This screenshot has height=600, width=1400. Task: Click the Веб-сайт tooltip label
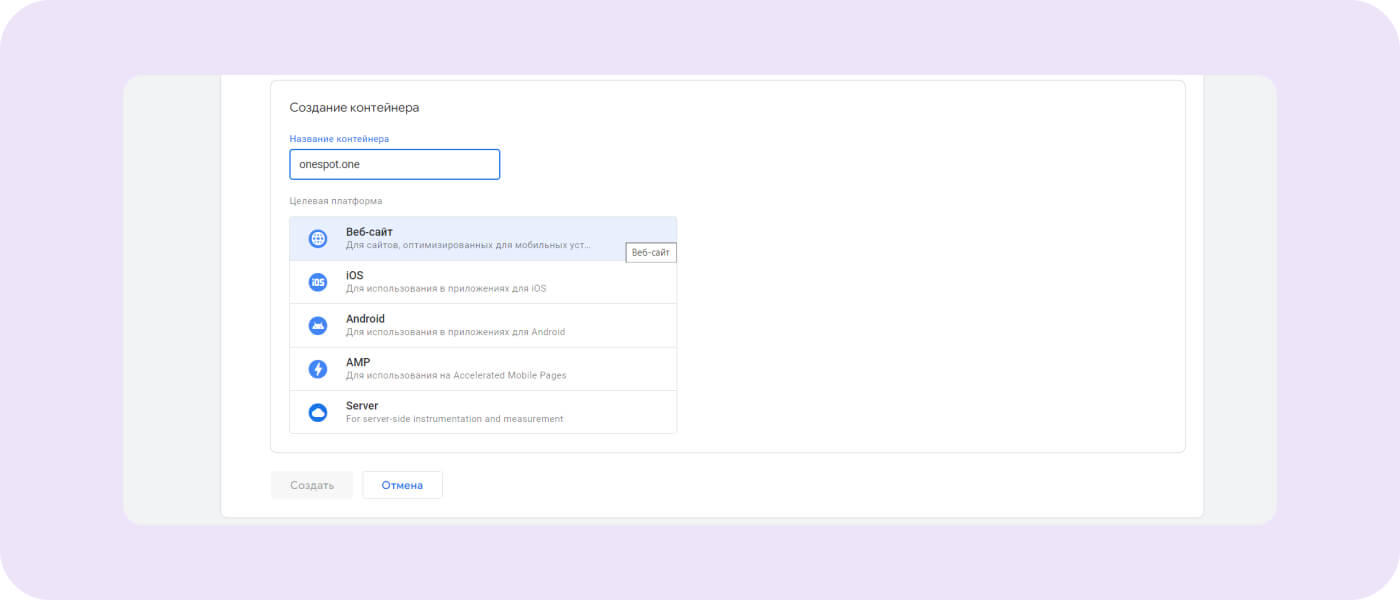[651, 253]
